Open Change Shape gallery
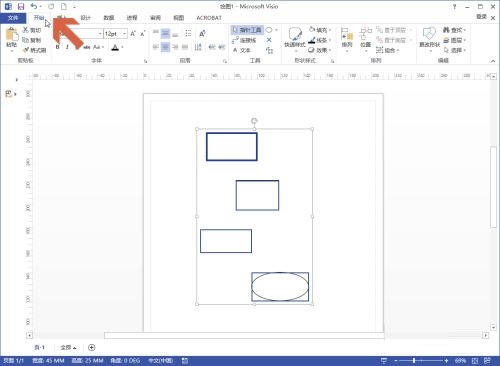Screen dimensions: 500x366 coord(429,38)
